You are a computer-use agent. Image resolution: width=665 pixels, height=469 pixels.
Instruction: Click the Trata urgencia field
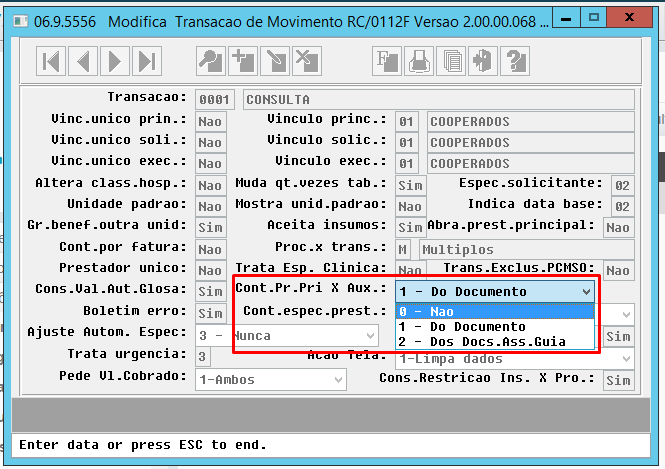[x=203, y=357]
